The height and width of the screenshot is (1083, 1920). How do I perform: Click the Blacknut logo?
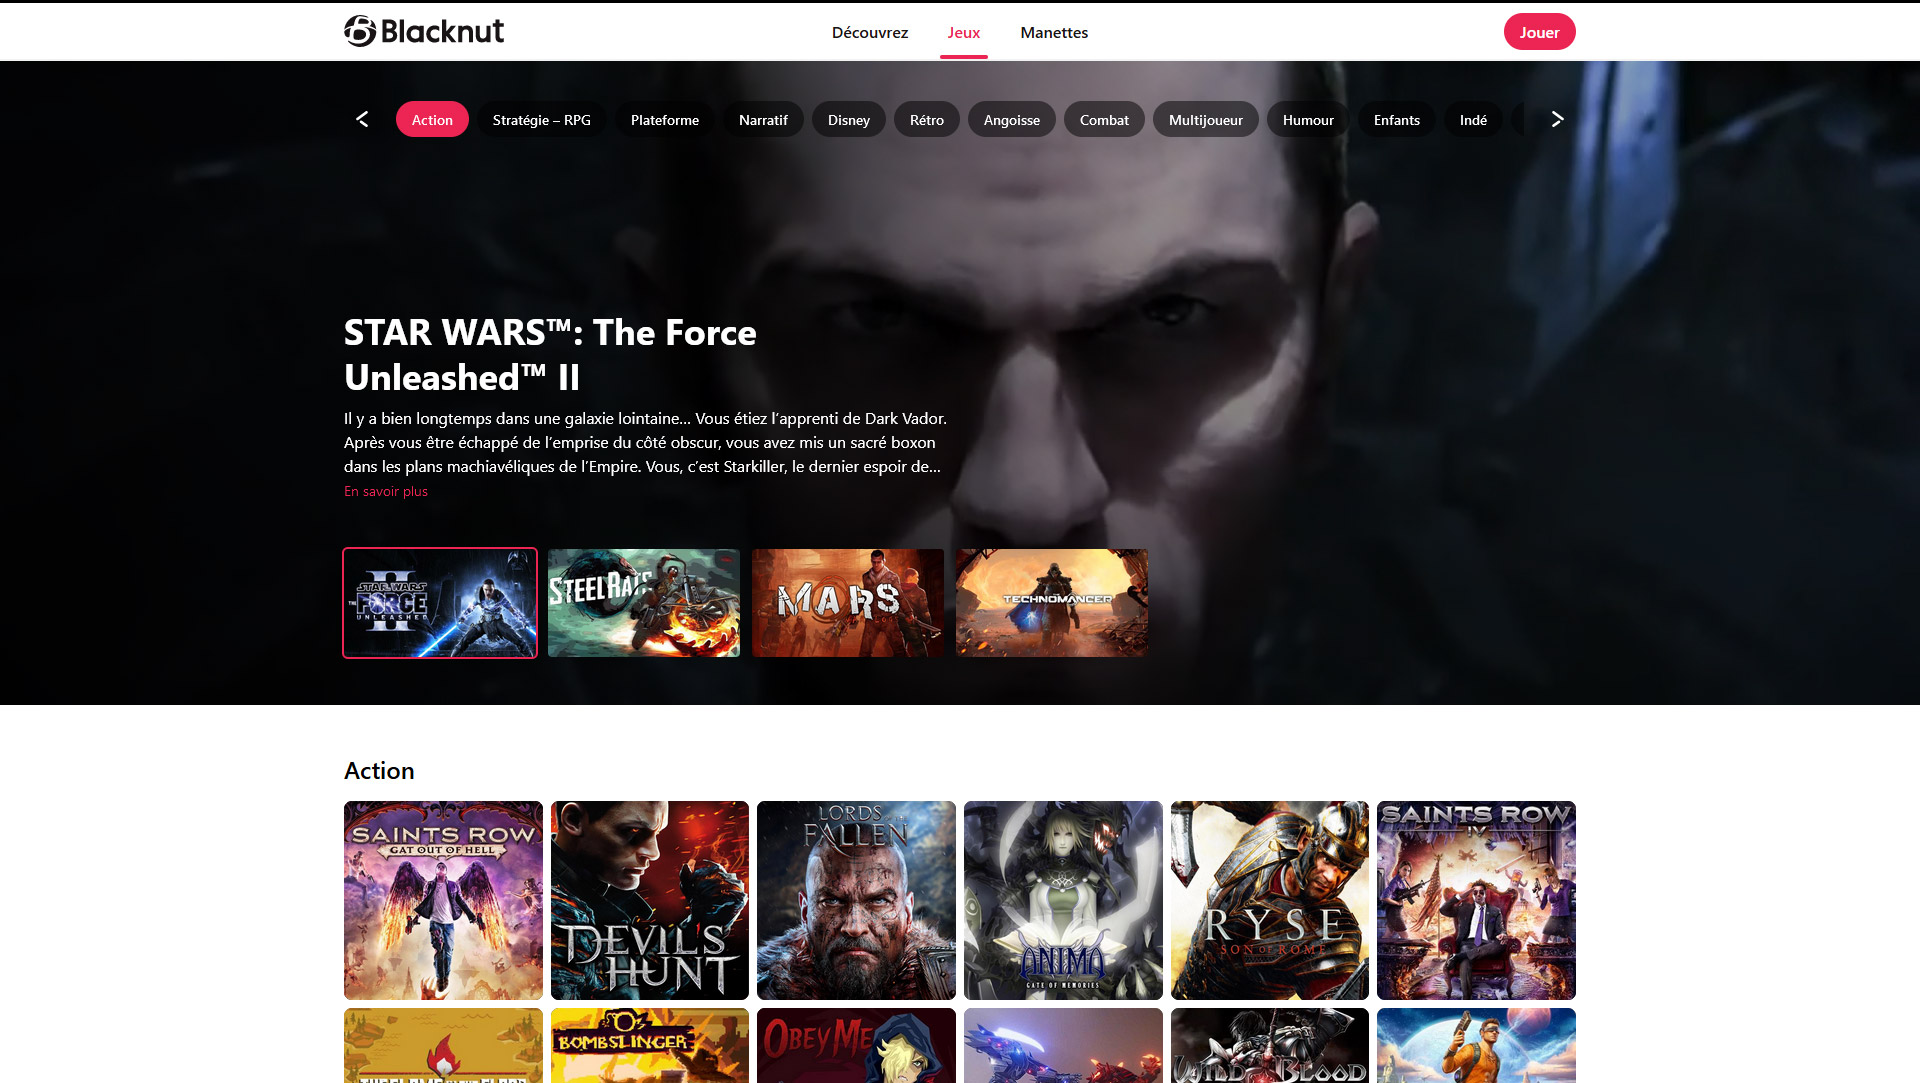click(x=424, y=31)
